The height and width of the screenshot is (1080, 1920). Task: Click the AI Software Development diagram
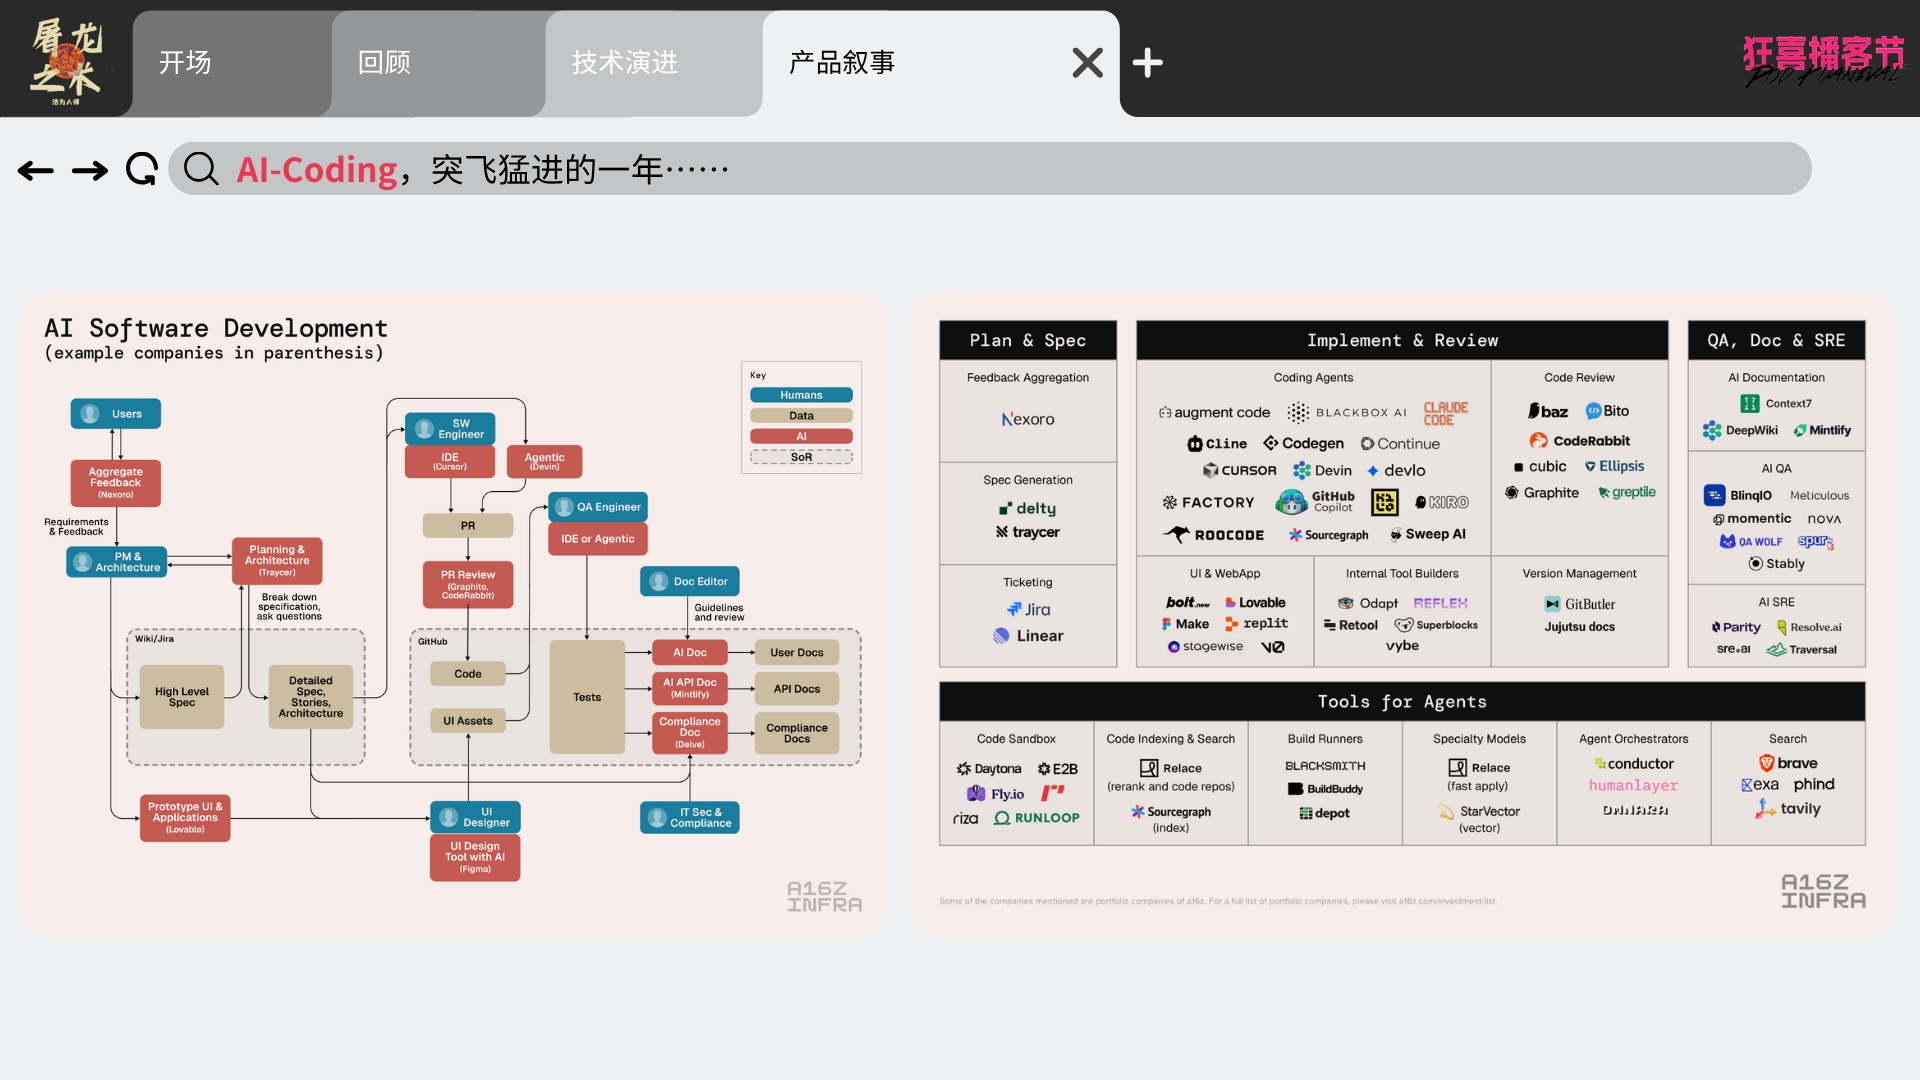(x=453, y=614)
